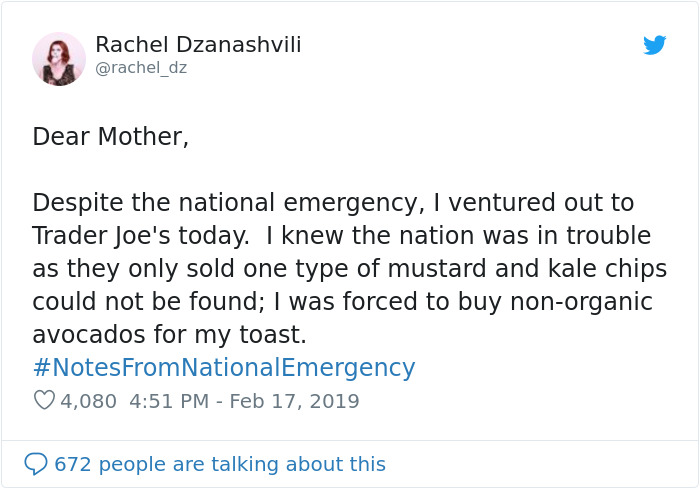Image resolution: width=700 pixels, height=489 pixels.
Task: Click the reply speech bubble icon
Action: click(x=36, y=464)
